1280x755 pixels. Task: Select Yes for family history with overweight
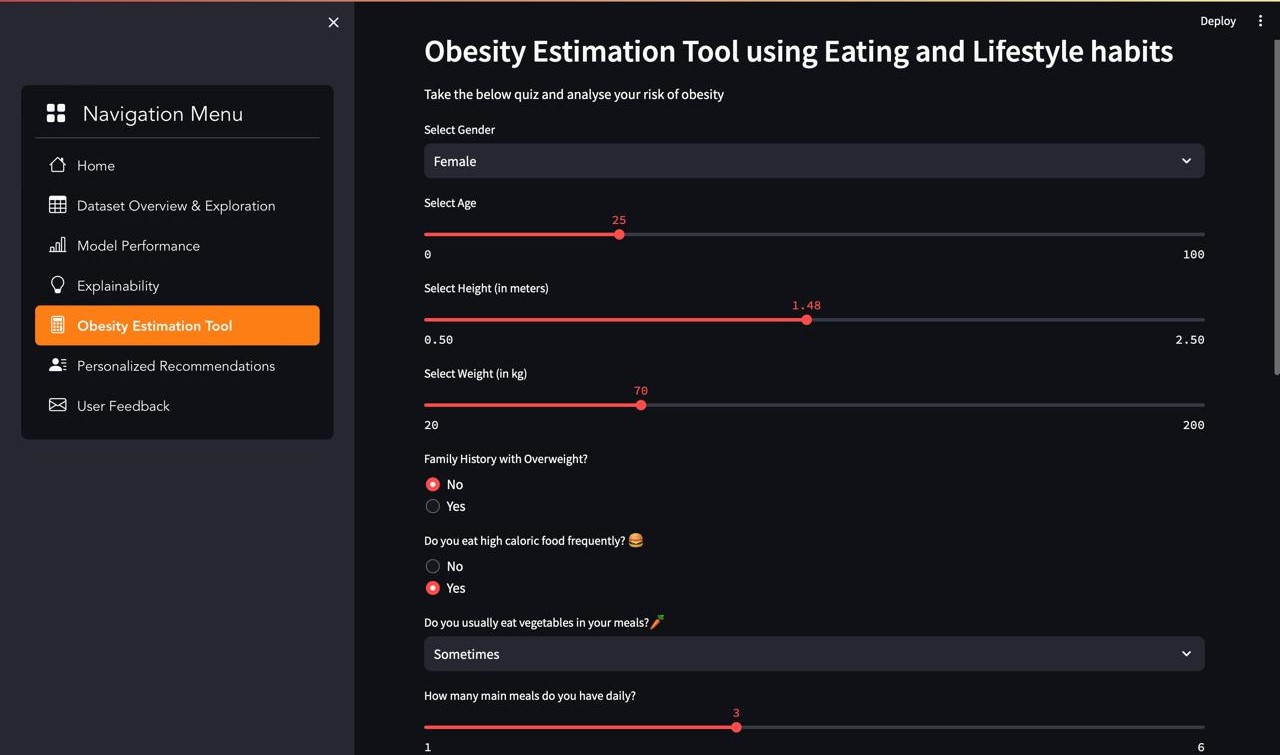(x=433, y=506)
